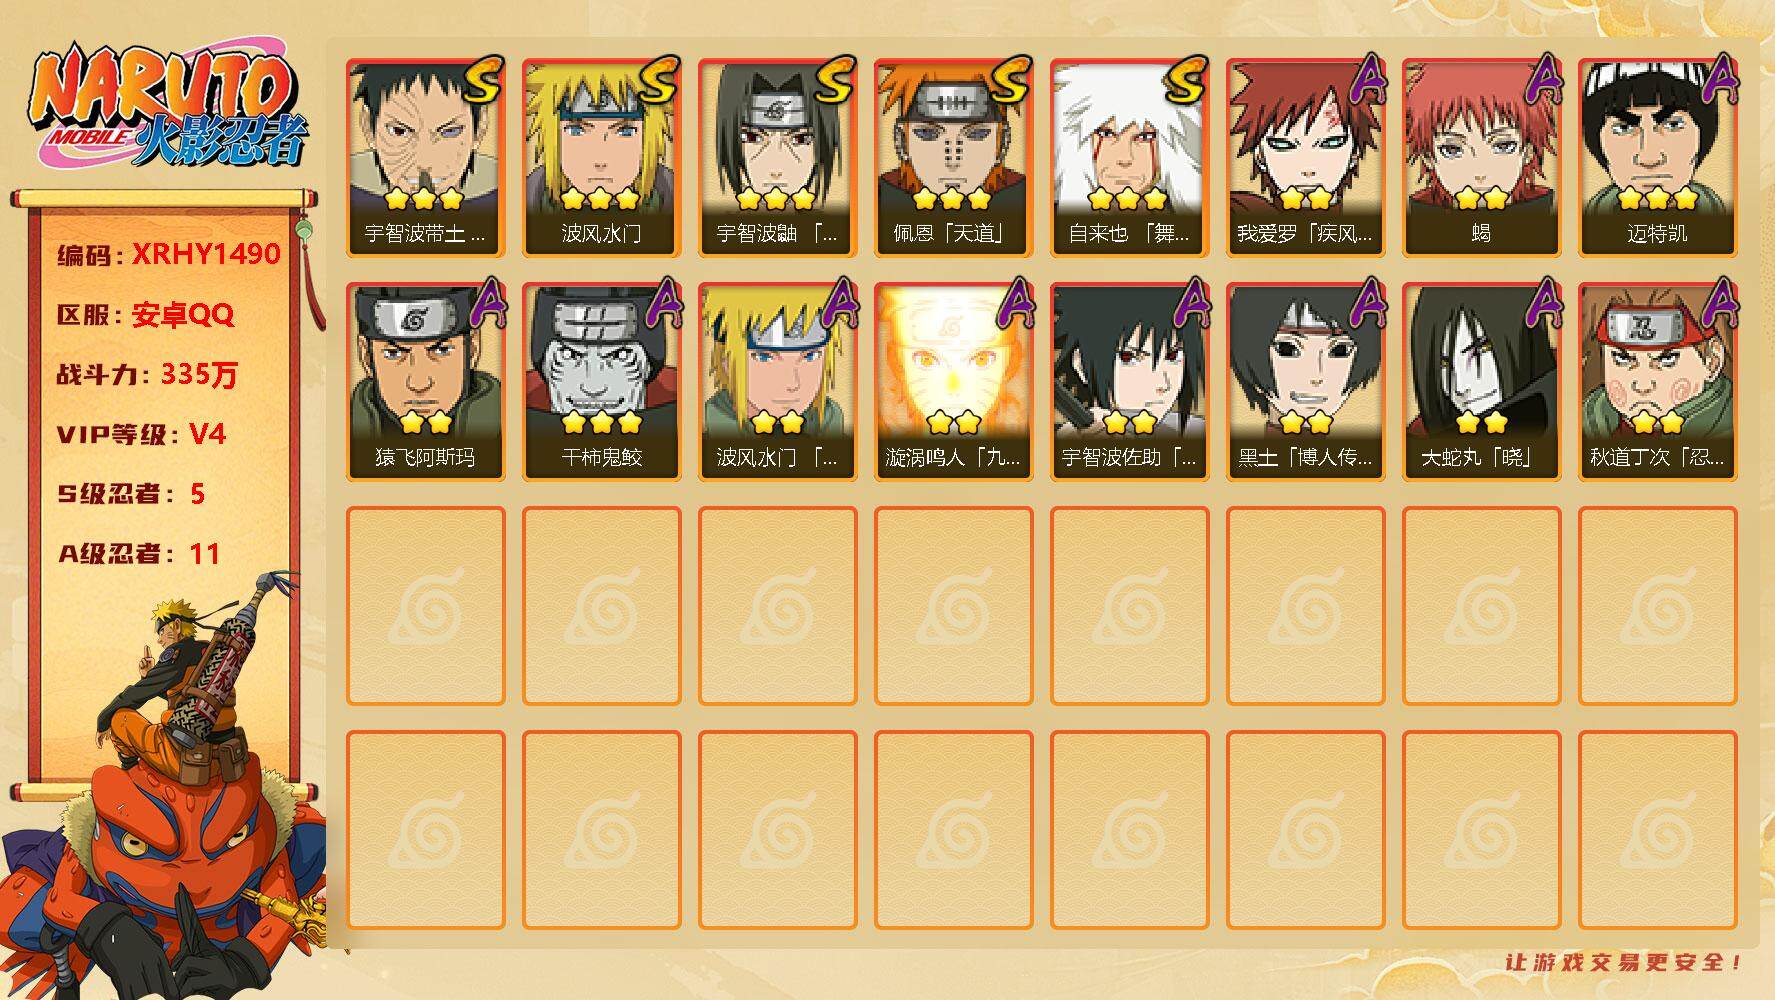This screenshot has height=1000, width=1775.
Task: Click the 佩恩「天道」 ninja card
Action: point(953,157)
